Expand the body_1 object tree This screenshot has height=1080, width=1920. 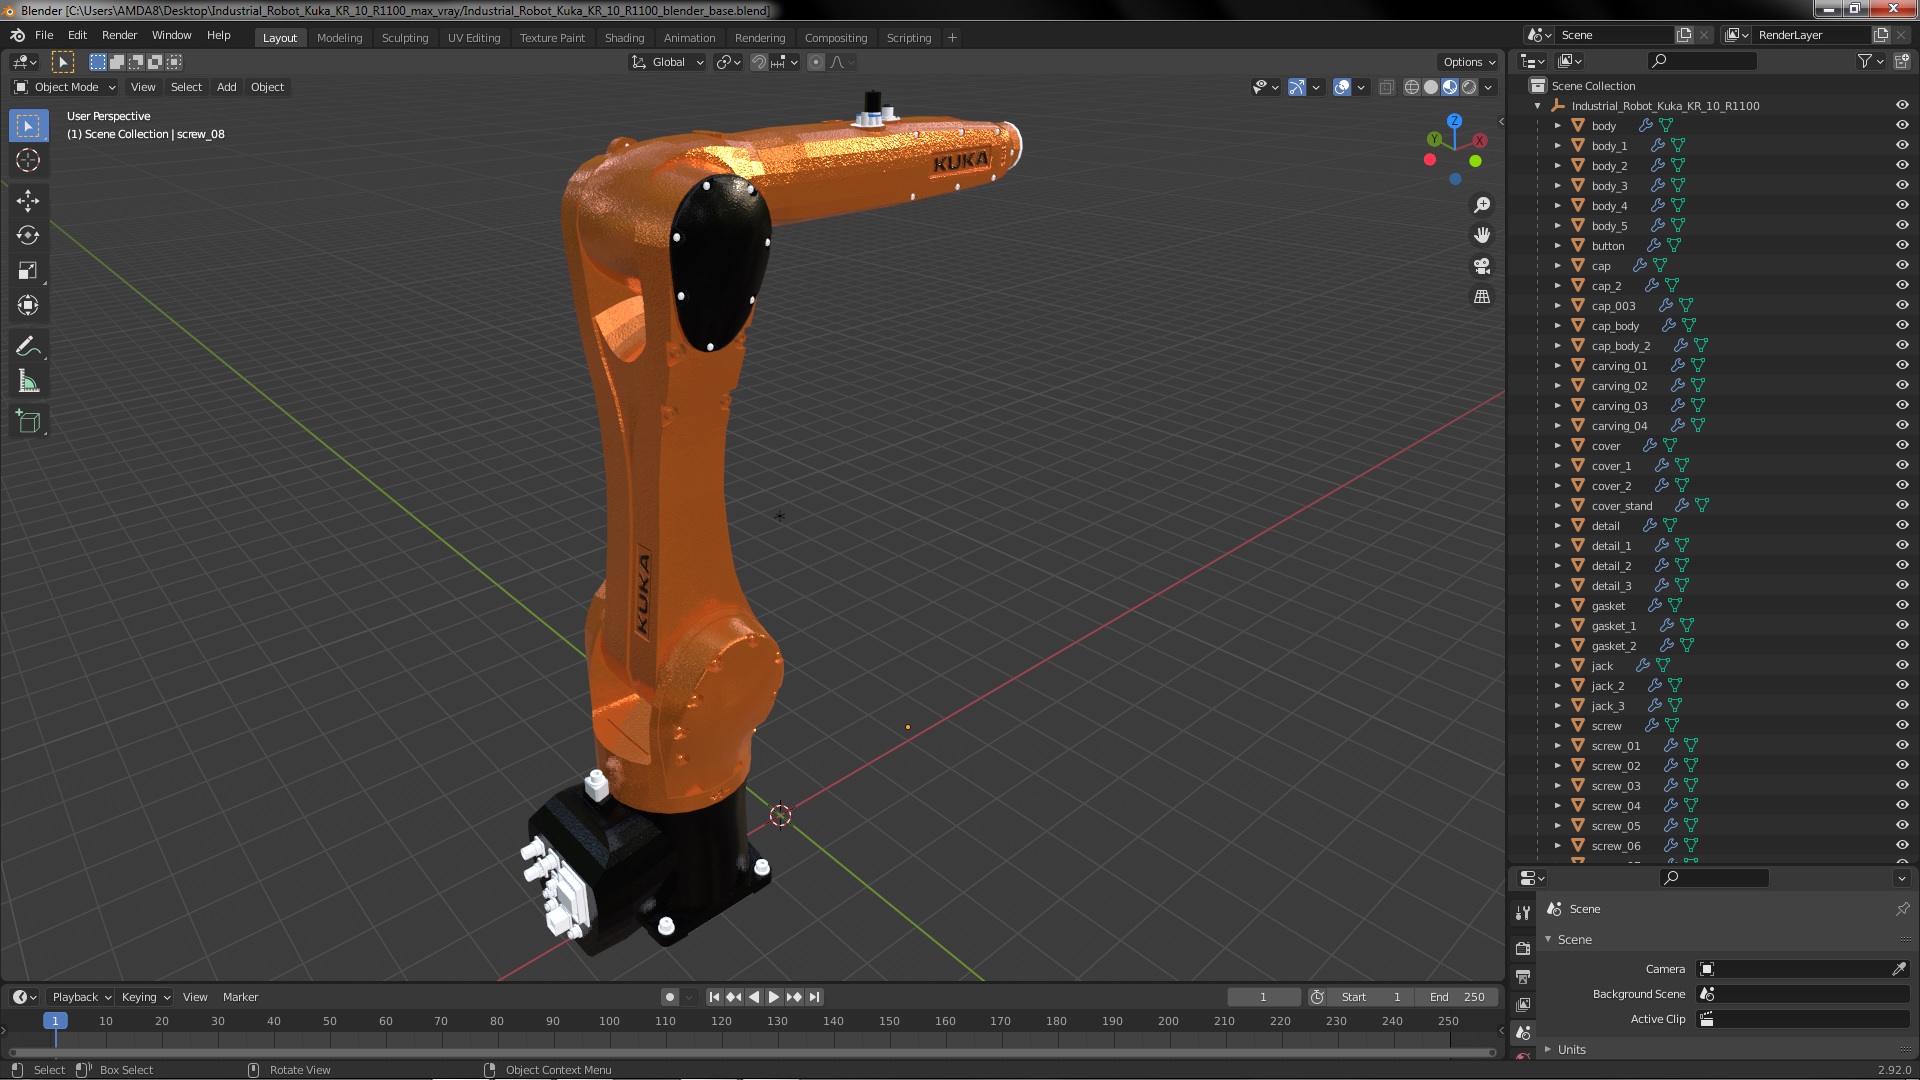coord(1557,146)
